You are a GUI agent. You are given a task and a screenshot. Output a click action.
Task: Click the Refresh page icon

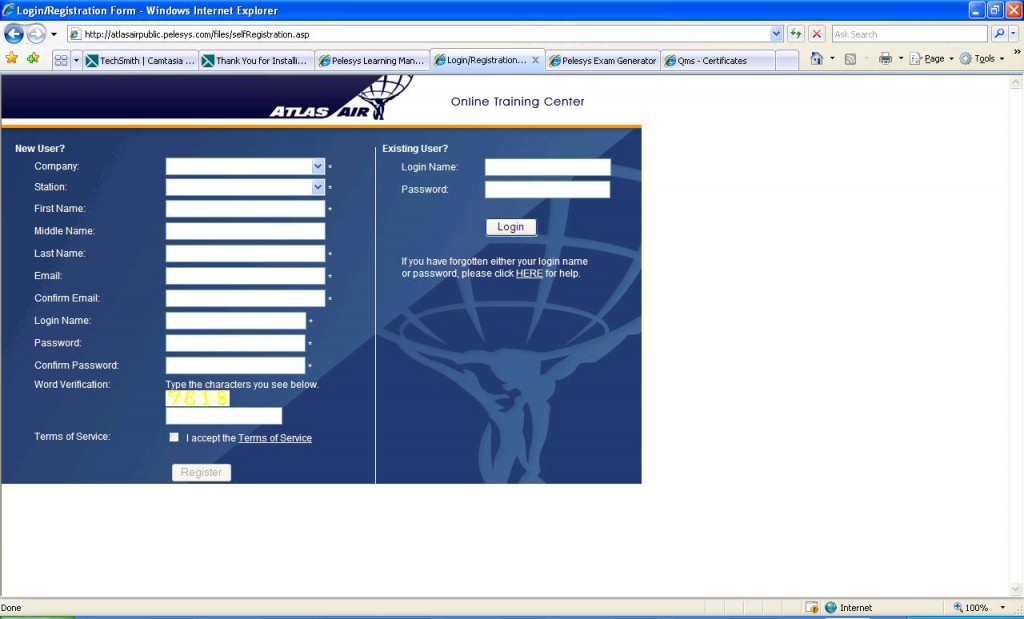[x=796, y=34]
